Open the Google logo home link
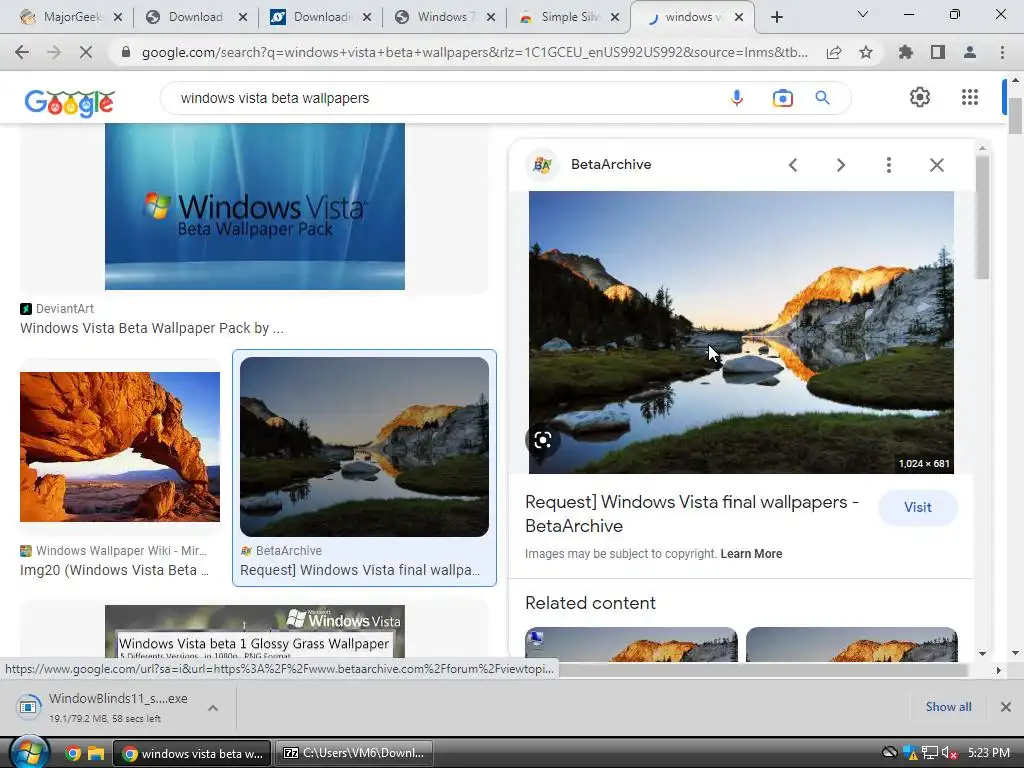 point(69,102)
